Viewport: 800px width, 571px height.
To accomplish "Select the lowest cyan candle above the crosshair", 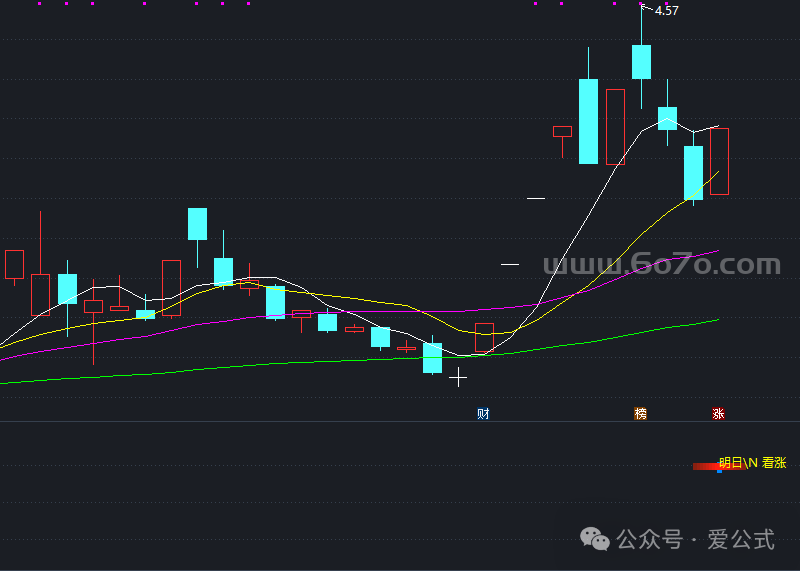I will [x=432, y=358].
